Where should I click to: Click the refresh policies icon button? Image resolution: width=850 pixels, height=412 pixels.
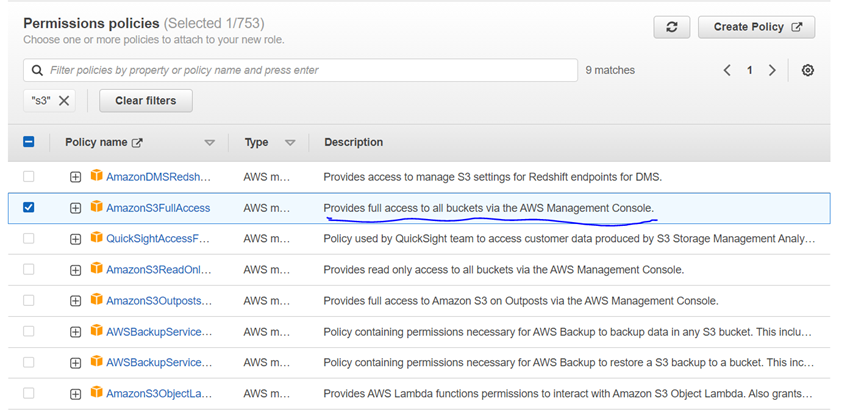coord(671,28)
